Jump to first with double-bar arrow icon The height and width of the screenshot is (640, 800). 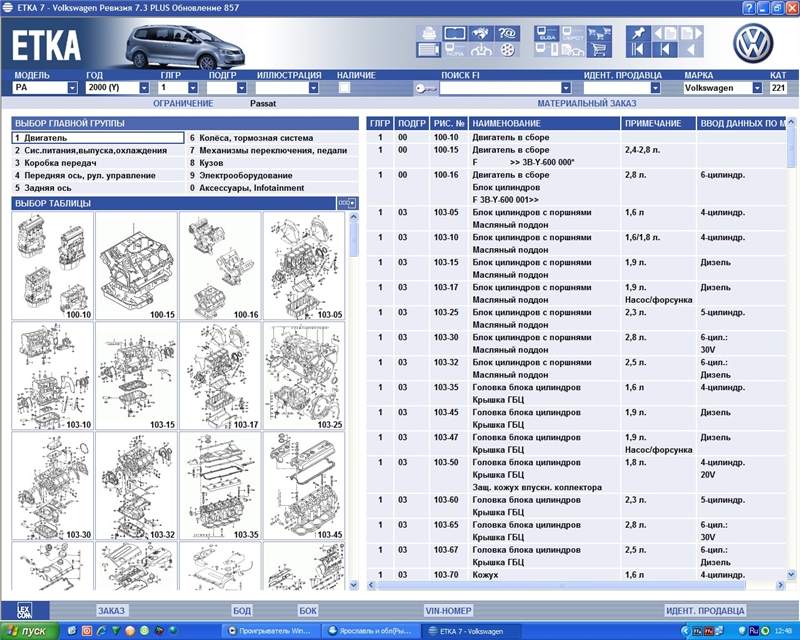pos(638,50)
